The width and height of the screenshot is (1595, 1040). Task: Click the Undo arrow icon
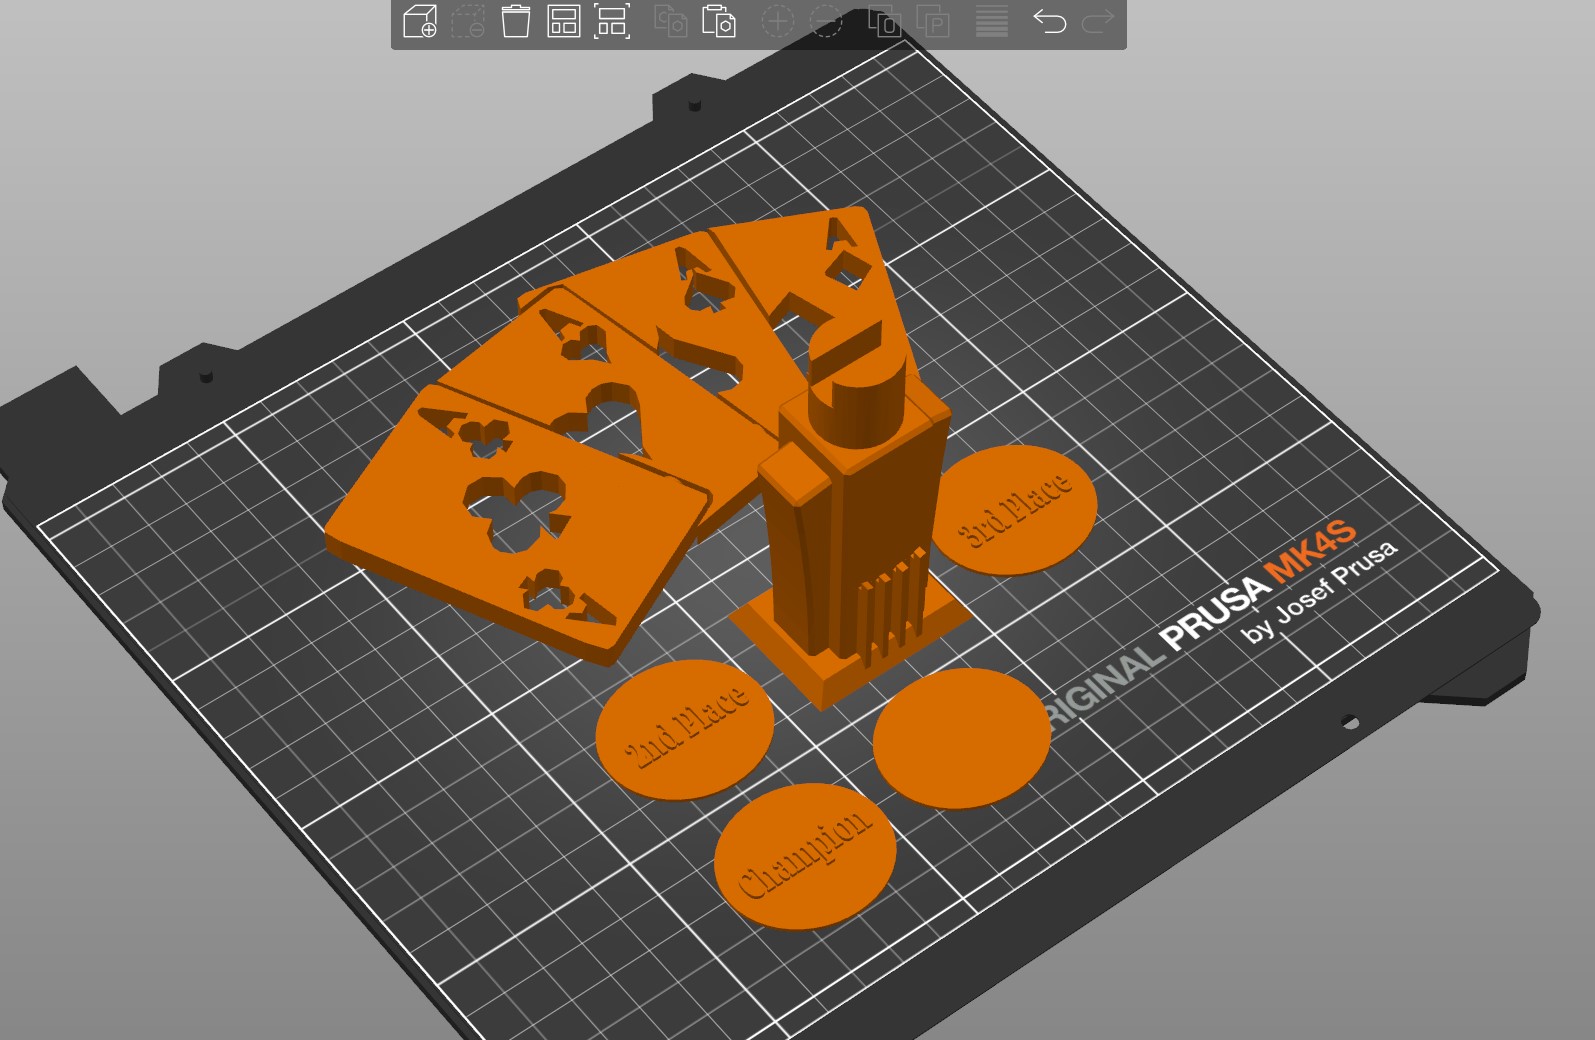(x=1049, y=21)
